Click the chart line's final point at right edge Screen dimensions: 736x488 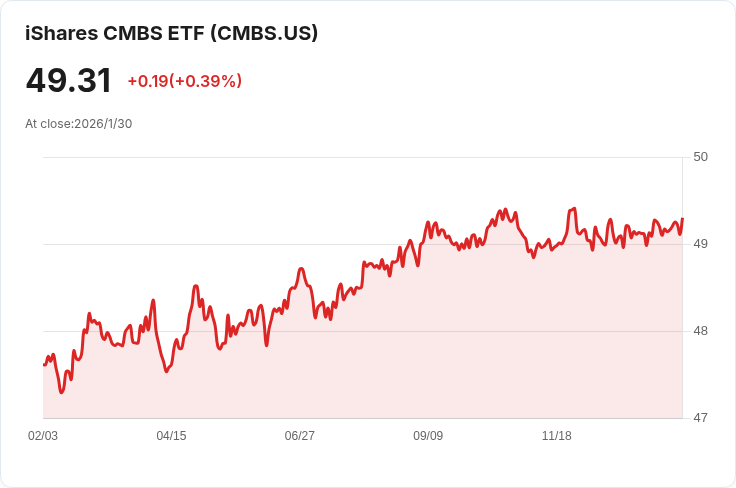tap(682, 219)
